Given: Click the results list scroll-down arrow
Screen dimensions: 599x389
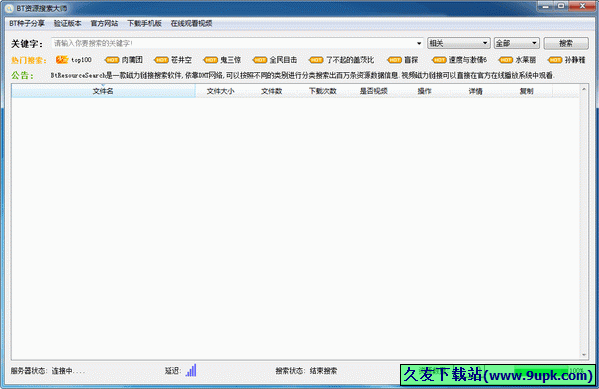Looking at the screenshot, I should pyautogui.click(x=584, y=355).
